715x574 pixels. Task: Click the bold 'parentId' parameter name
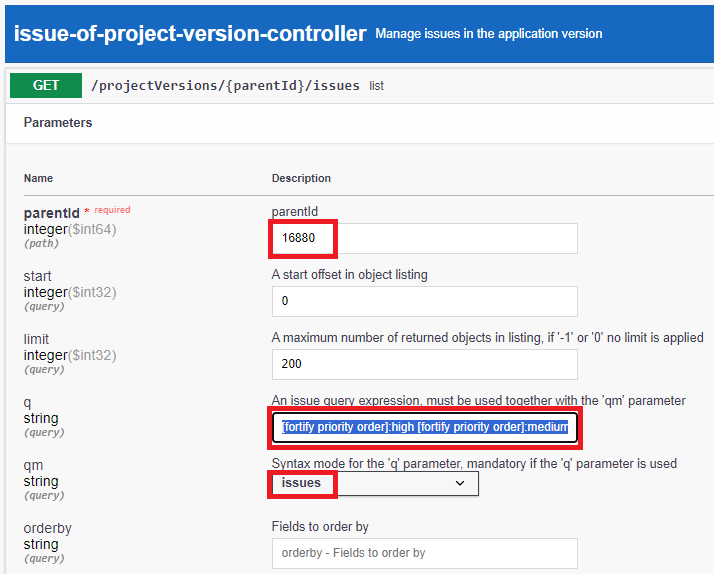pos(51,213)
